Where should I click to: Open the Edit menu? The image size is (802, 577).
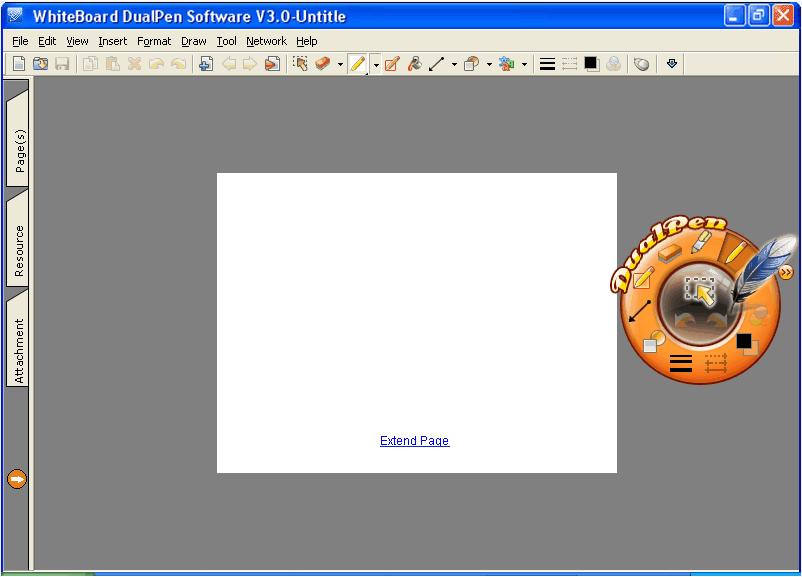[x=47, y=41]
